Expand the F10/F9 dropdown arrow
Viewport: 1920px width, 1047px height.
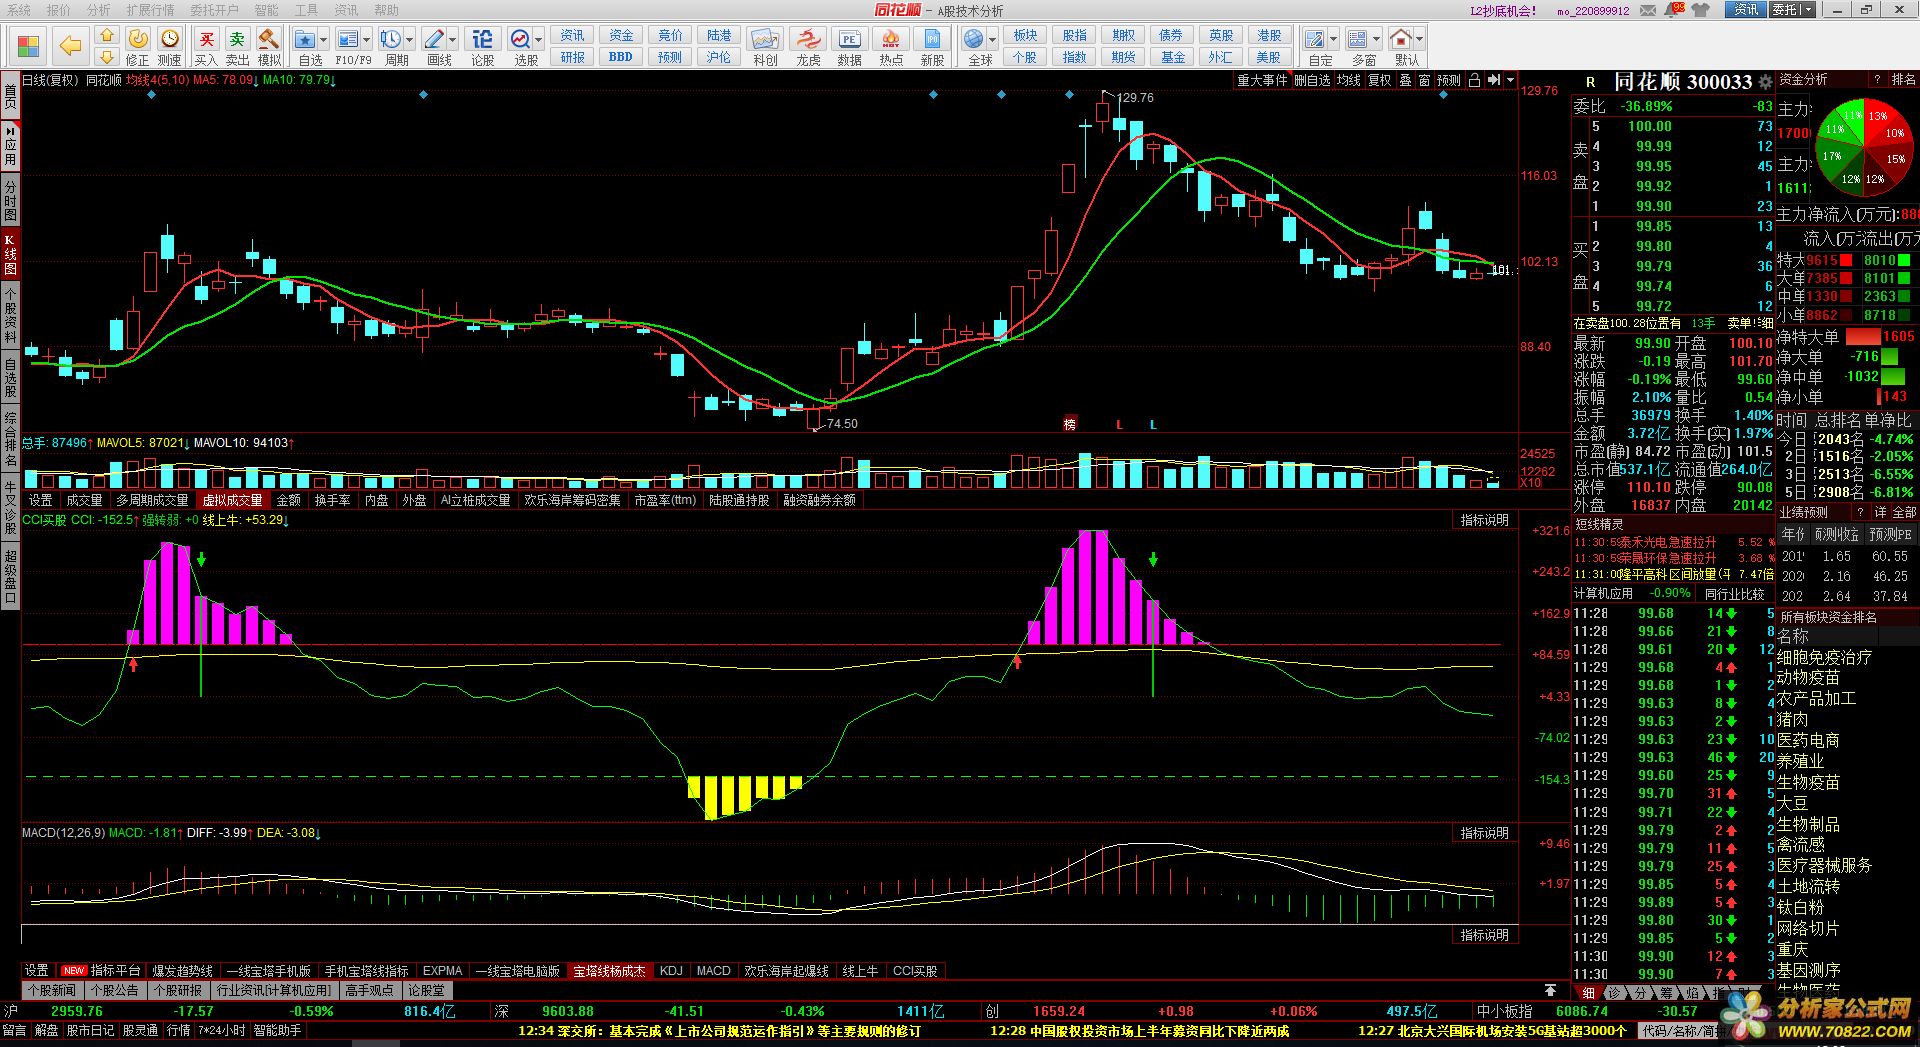pyautogui.click(x=367, y=40)
